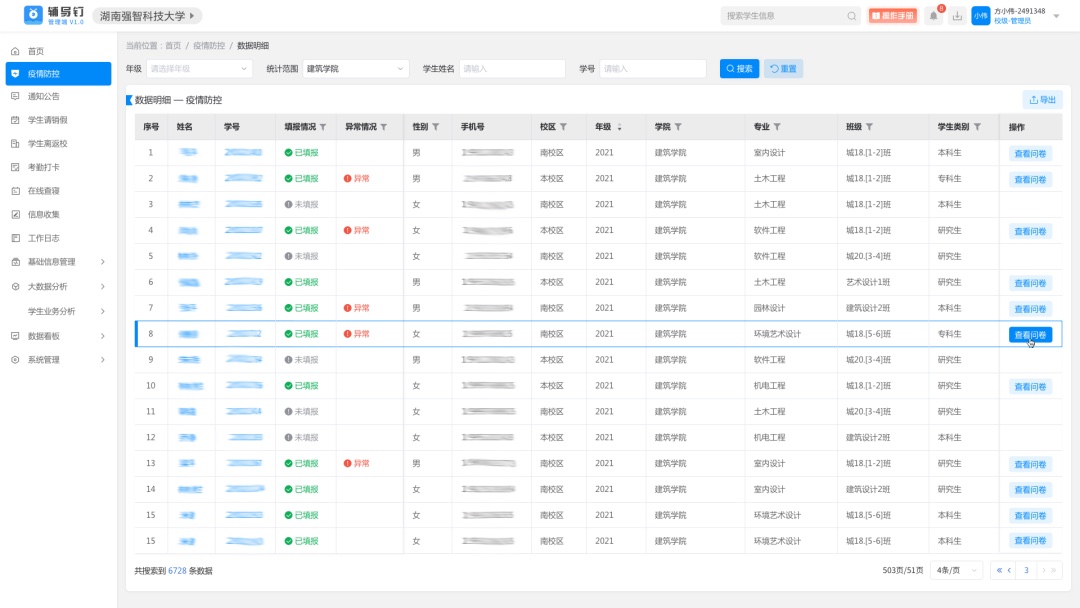Click the filter icon on 填报情况 column
This screenshot has width=1080, height=608.
323,127
